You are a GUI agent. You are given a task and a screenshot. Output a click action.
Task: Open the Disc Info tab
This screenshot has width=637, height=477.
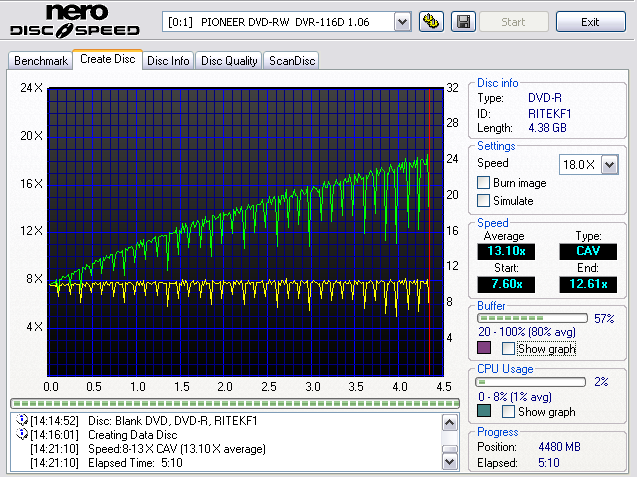click(x=168, y=61)
